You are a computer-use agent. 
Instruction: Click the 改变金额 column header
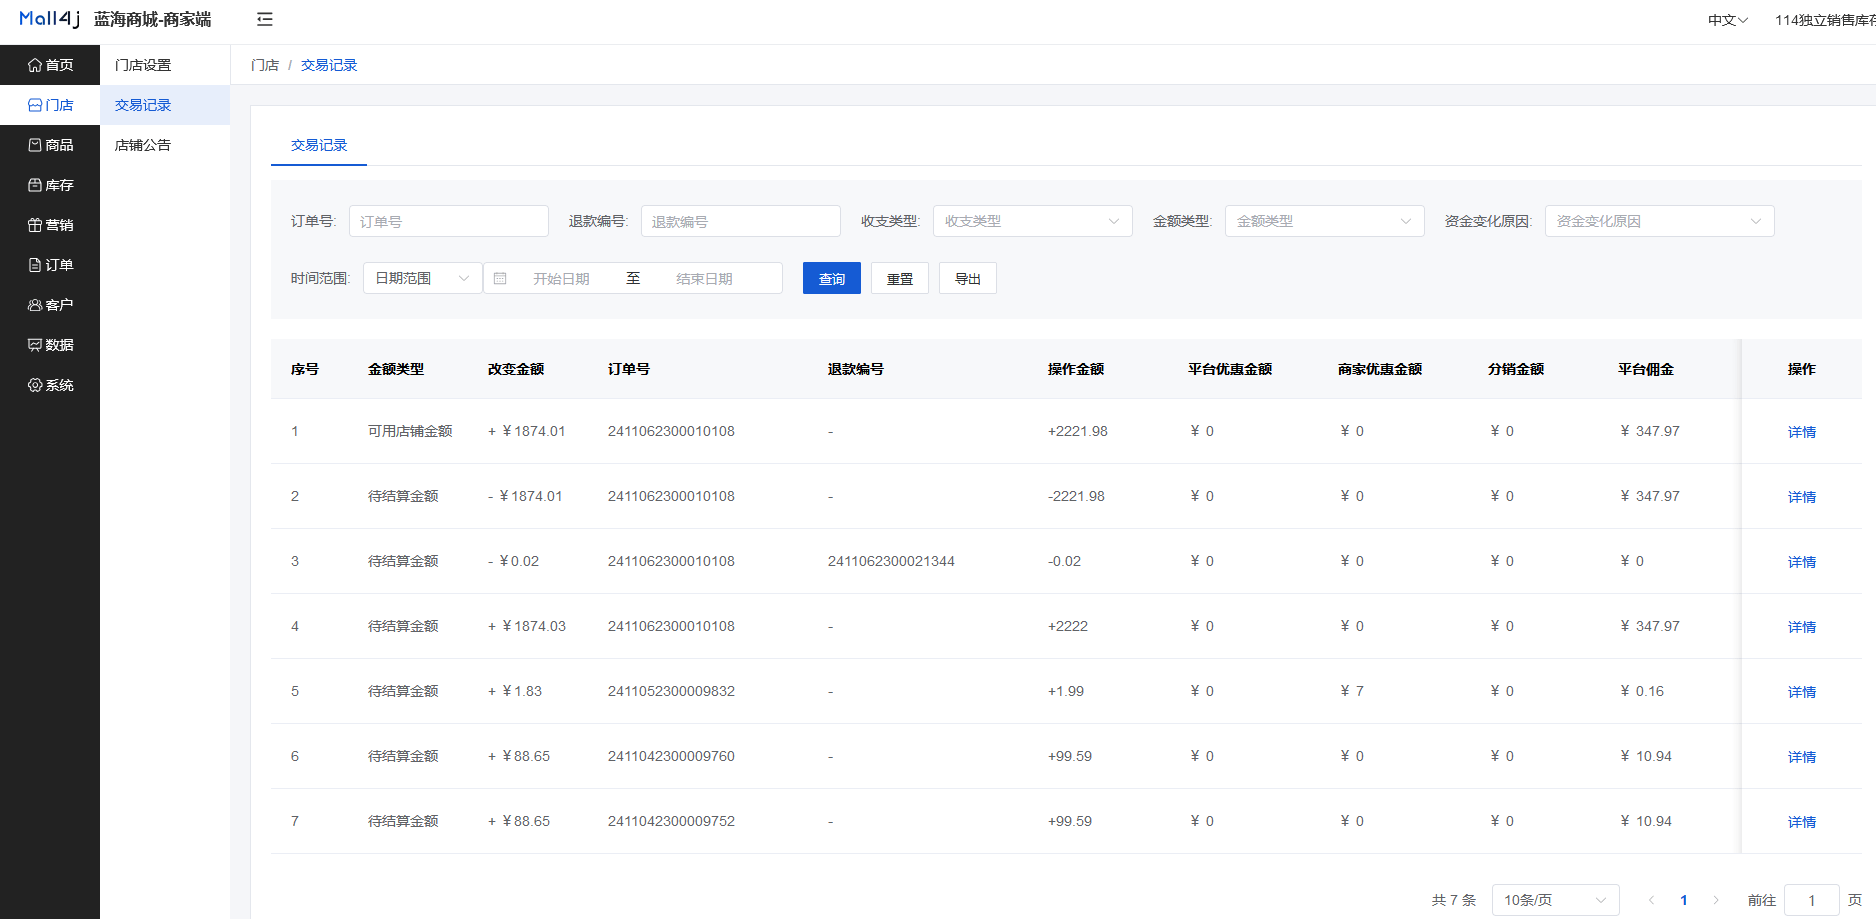click(x=516, y=369)
